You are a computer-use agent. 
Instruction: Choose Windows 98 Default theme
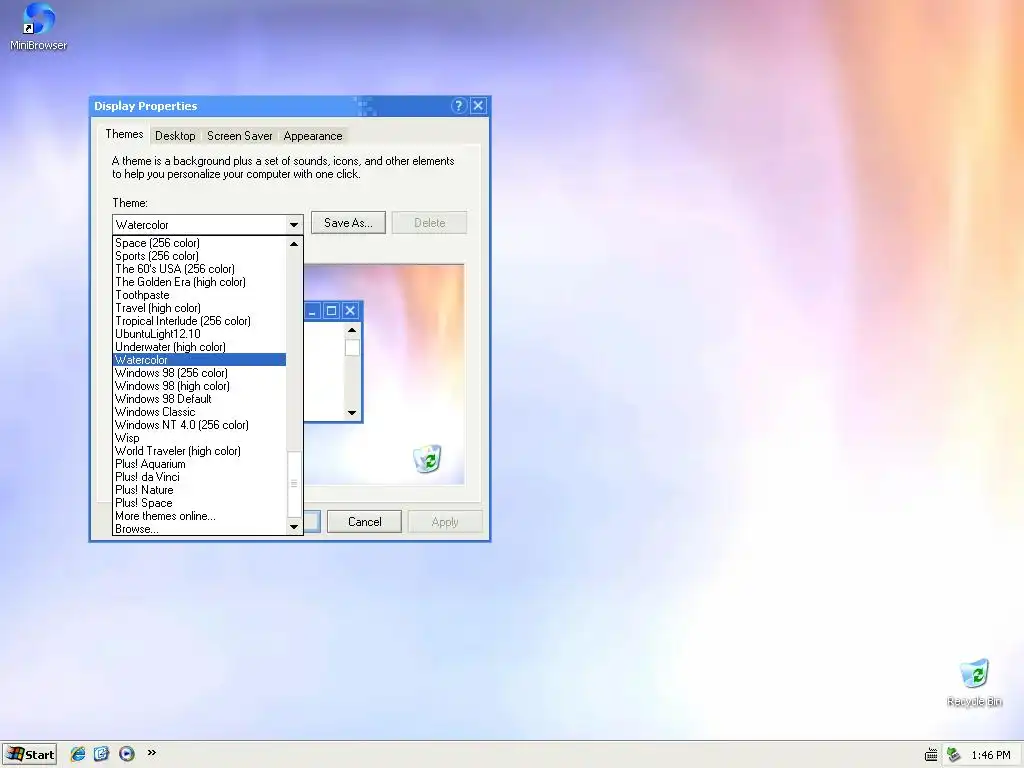tap(200, 399)
